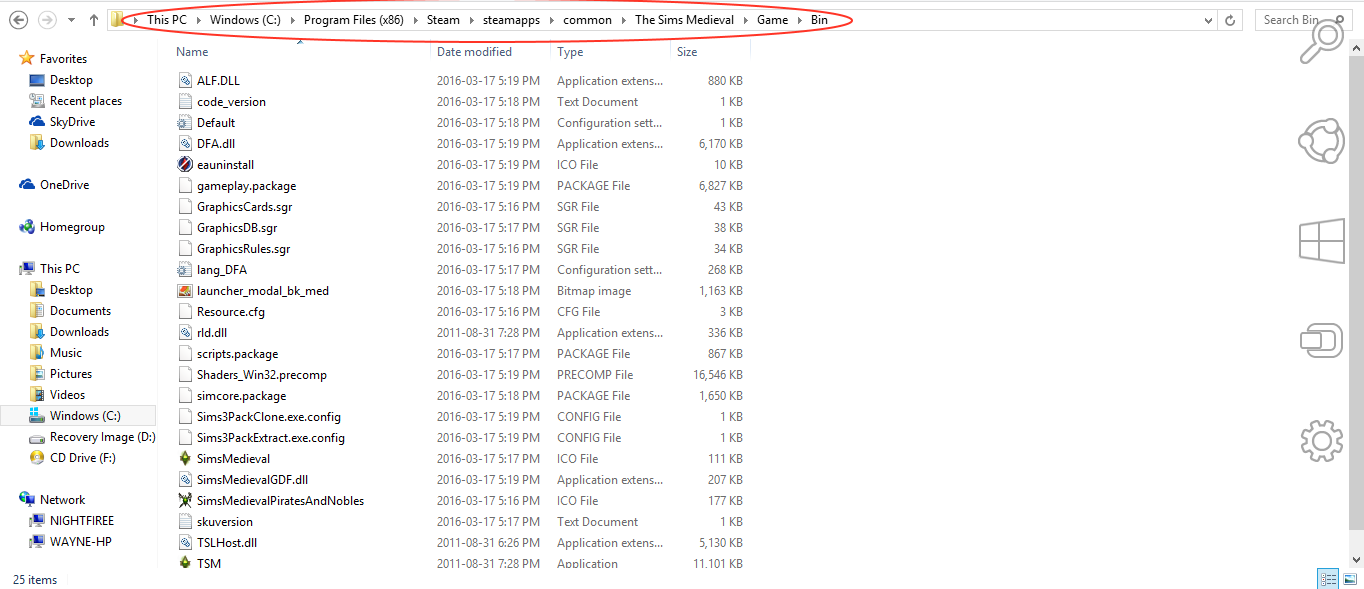Viewport: 1364px width, 589px height.
Task: Open chevron after Windows (C:) in breadcrumb
Action: click(x=294, y=20)
